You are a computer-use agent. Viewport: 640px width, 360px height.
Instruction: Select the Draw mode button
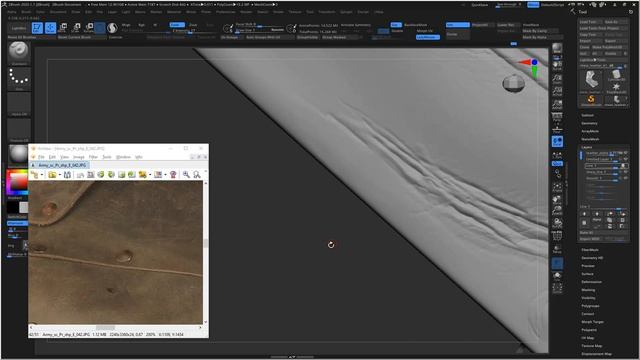[x=50, y=28]
